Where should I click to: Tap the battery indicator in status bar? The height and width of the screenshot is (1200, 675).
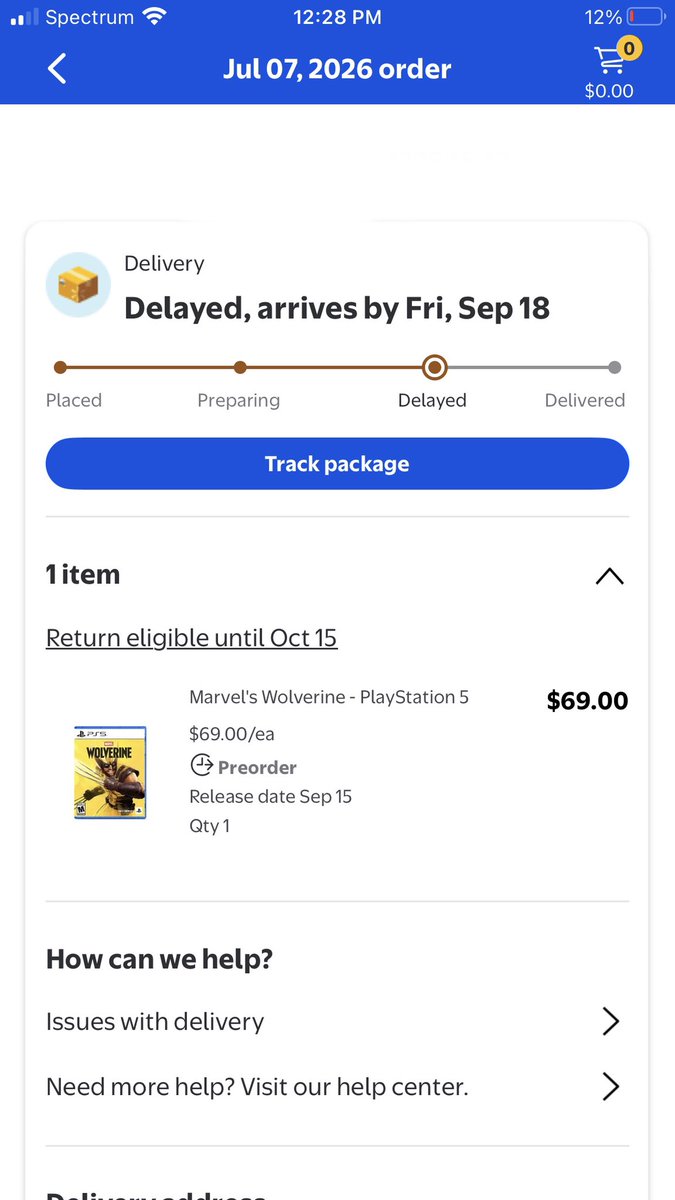pyautogui.click(x=646, y=17)
